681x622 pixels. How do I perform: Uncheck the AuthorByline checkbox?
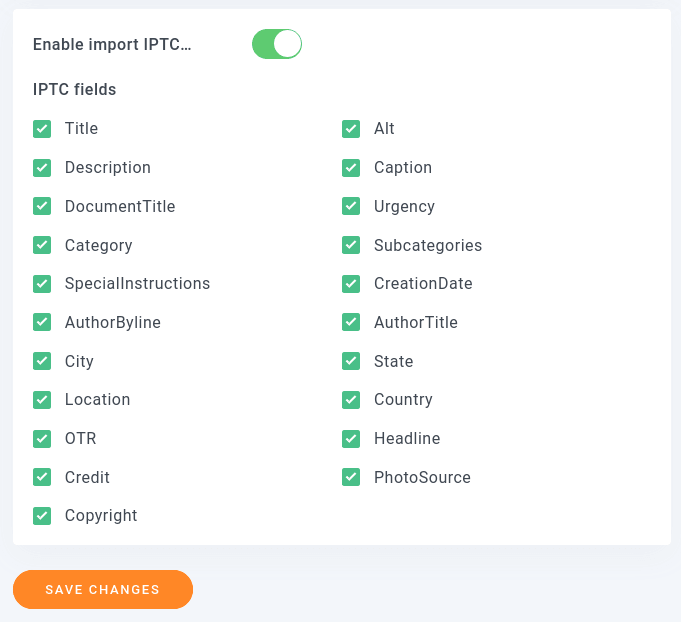(42, 322)
